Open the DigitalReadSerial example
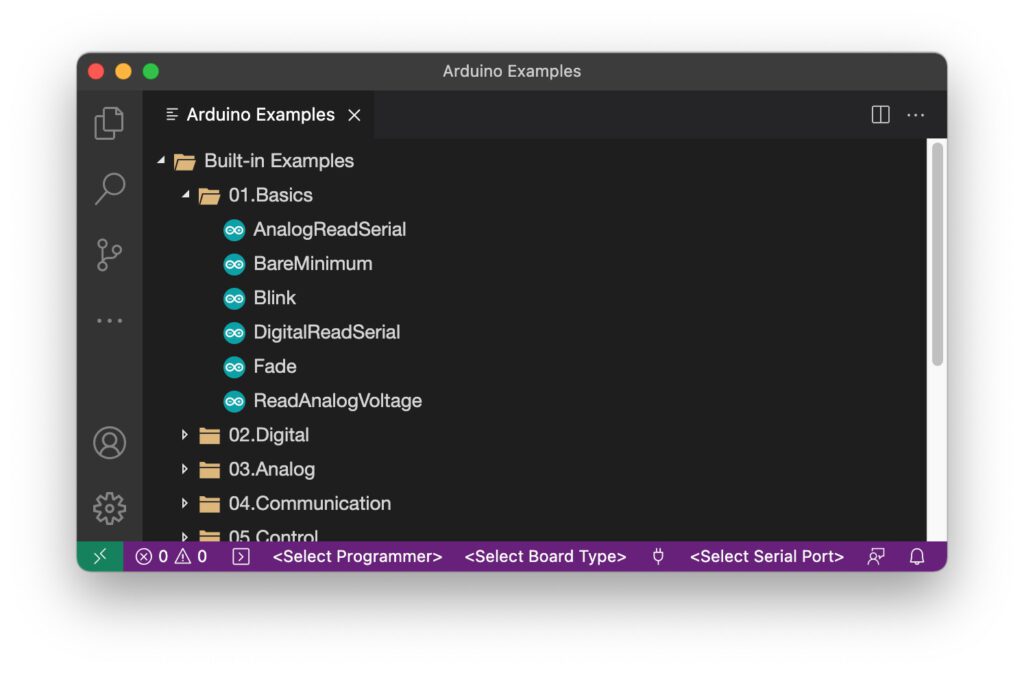The width and height of the screenshot is (1024, 673). (x=327, y=332)
